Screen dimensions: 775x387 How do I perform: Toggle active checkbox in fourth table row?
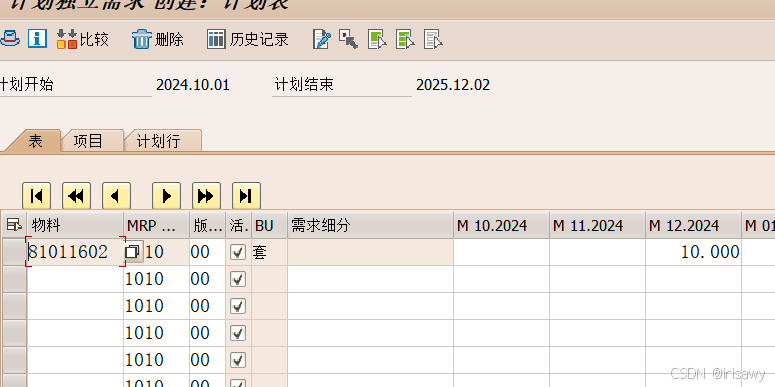(x=238, y=333)
